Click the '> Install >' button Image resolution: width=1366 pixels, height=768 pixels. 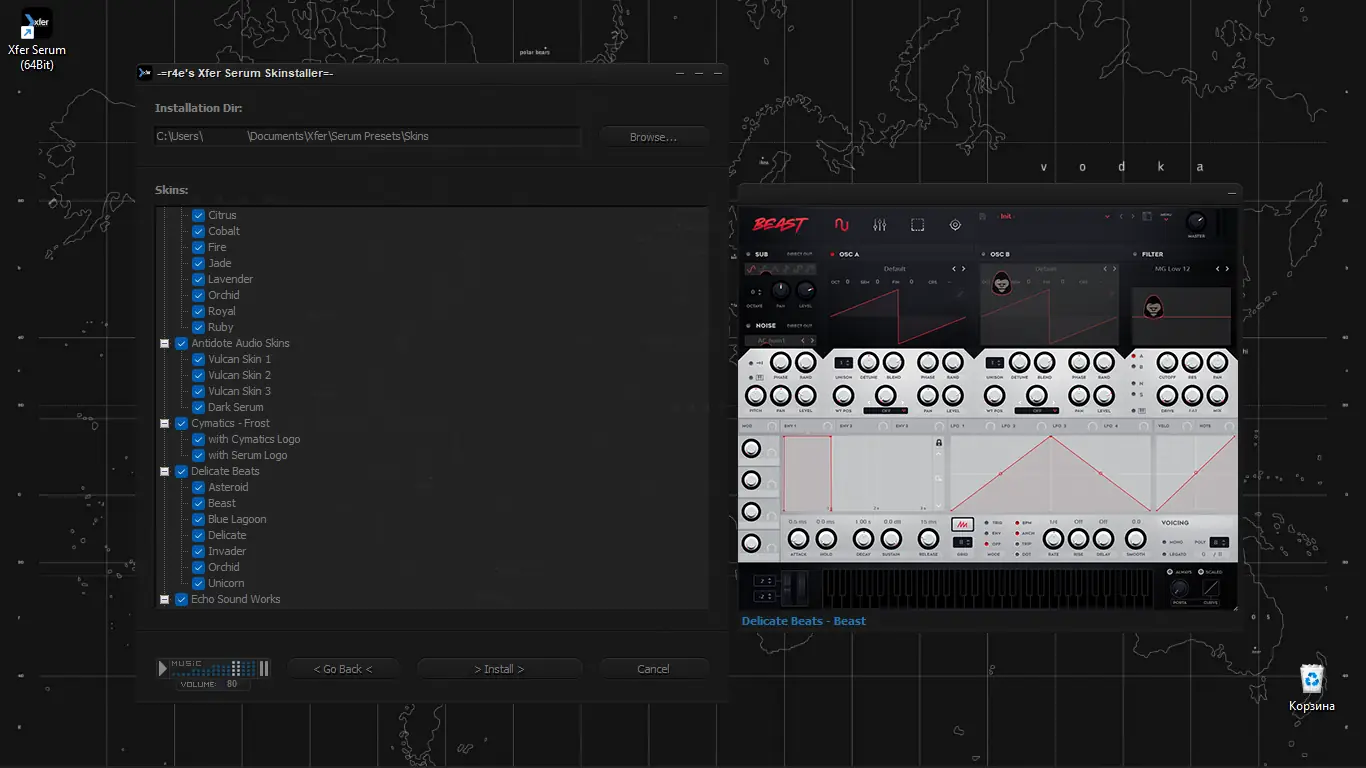(x=499, y=669)
